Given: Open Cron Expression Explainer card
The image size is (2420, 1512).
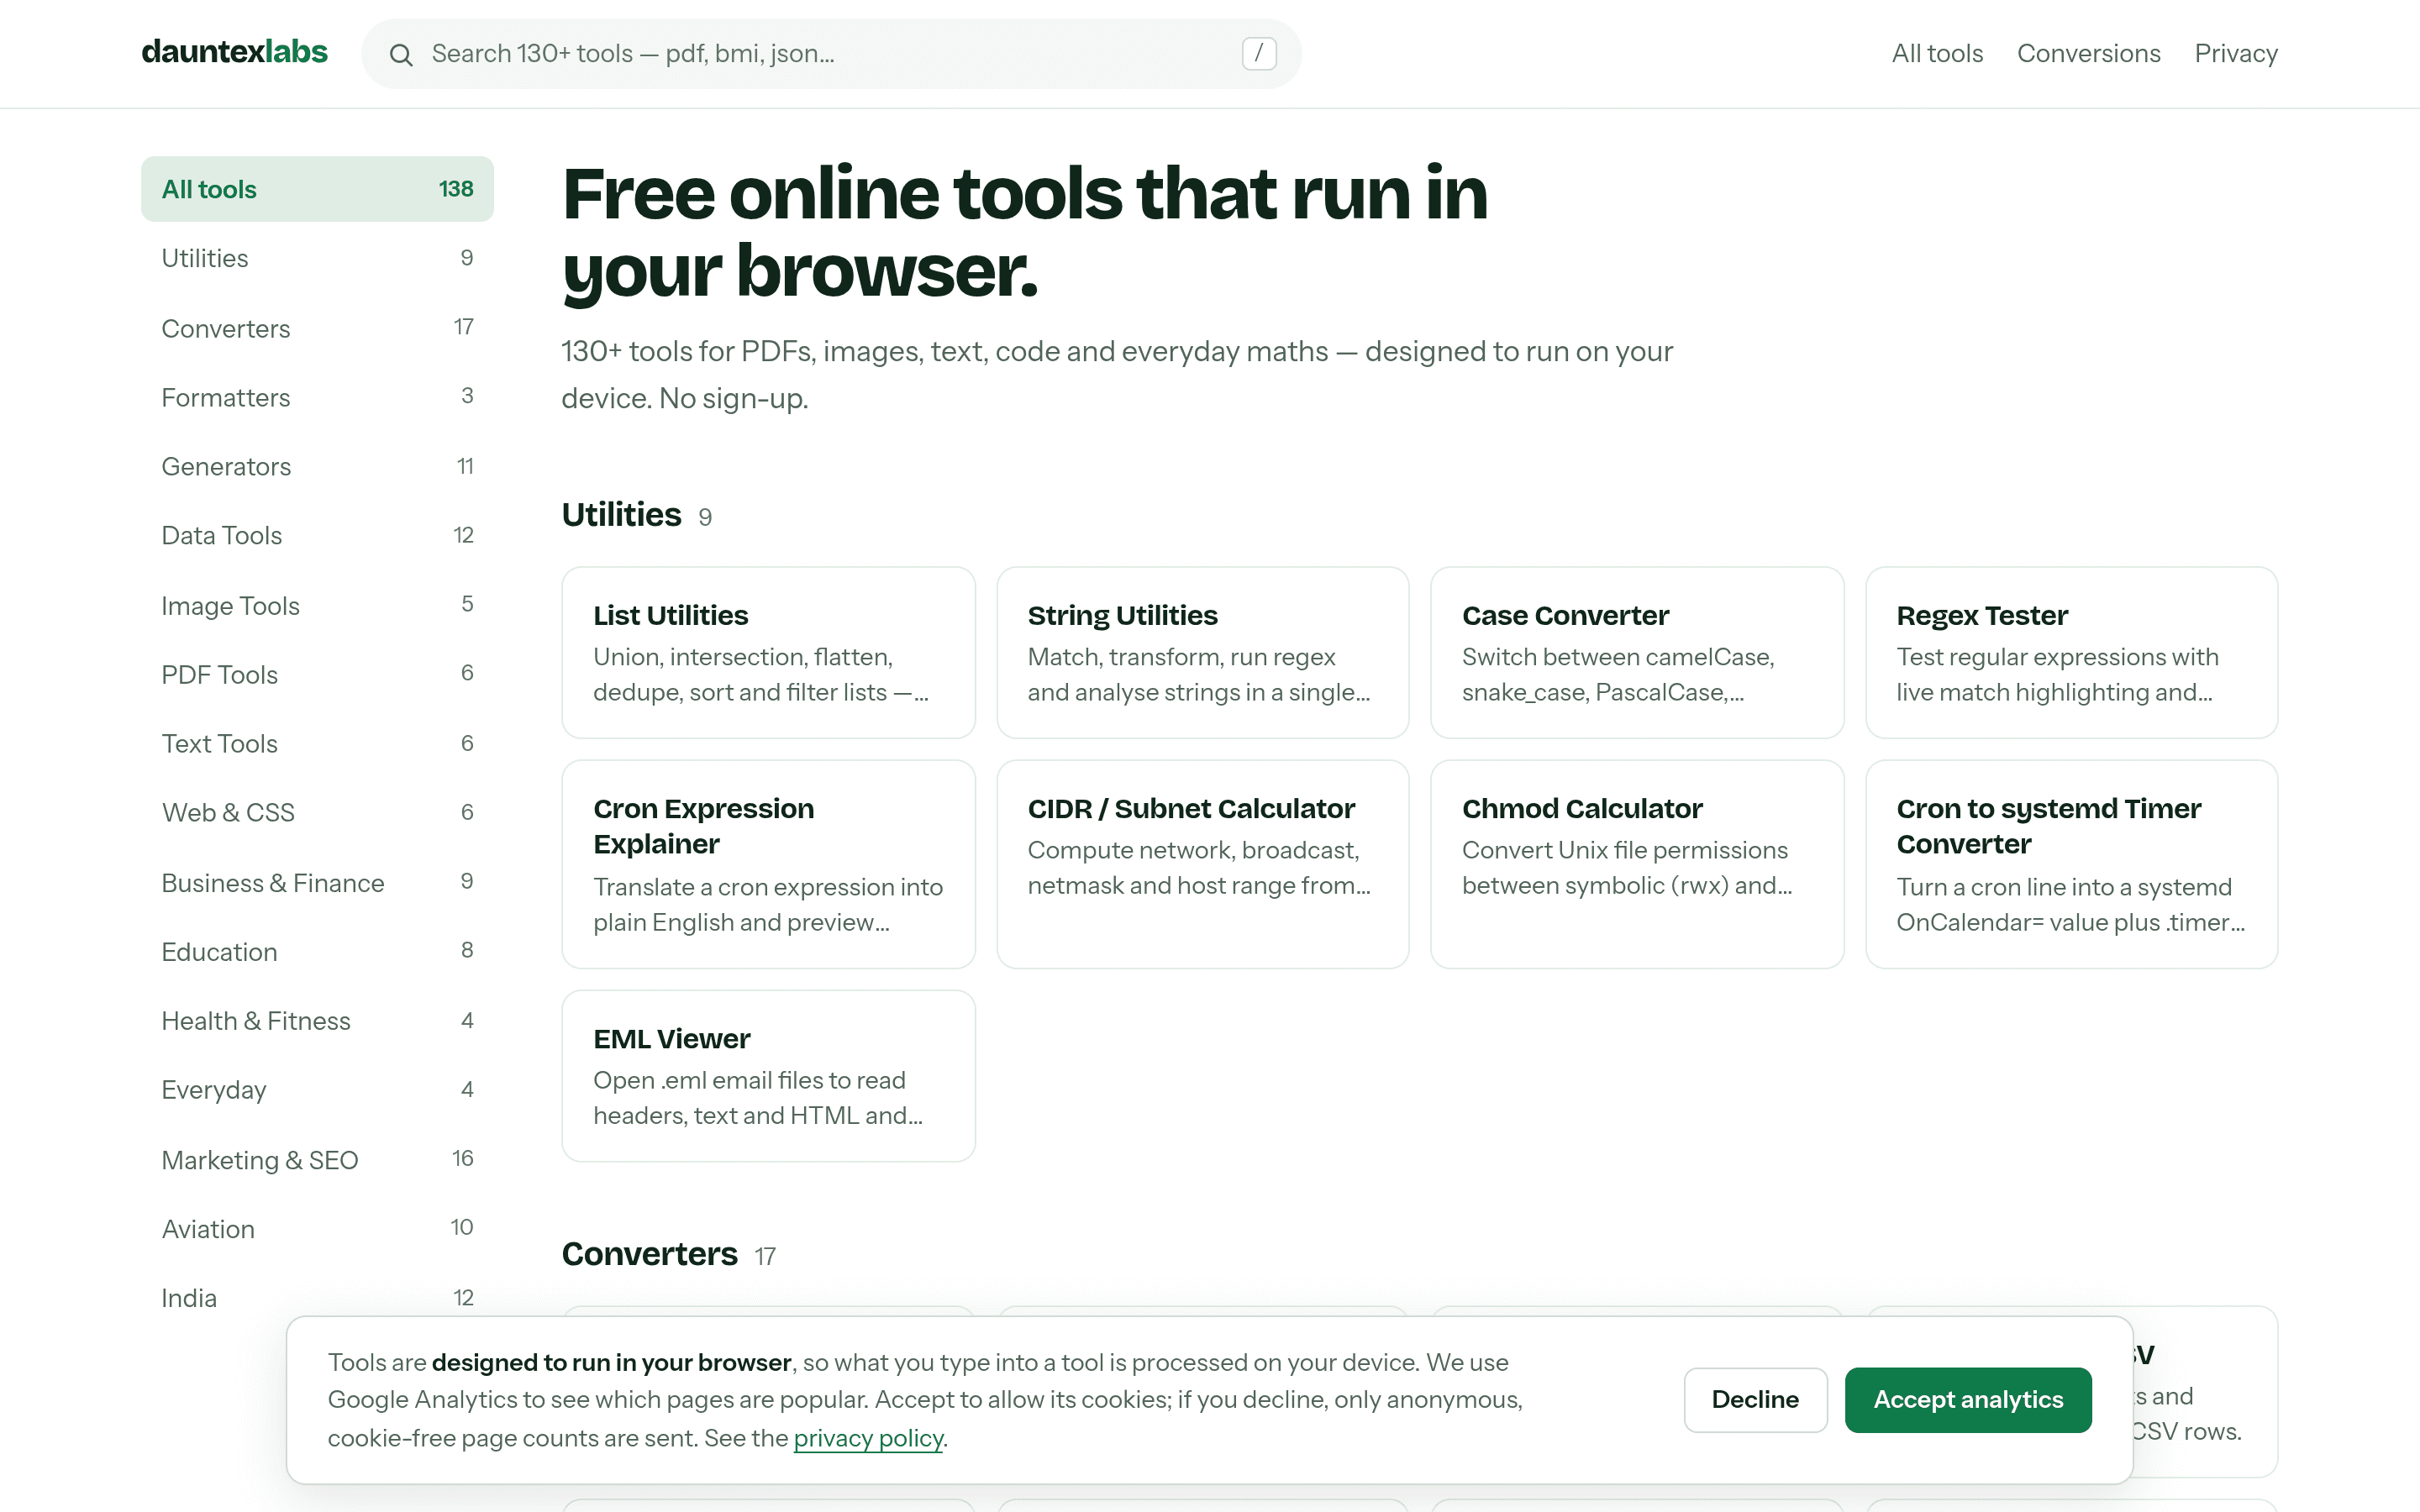Looking at the screenshot, I should (x=768, y=864).
